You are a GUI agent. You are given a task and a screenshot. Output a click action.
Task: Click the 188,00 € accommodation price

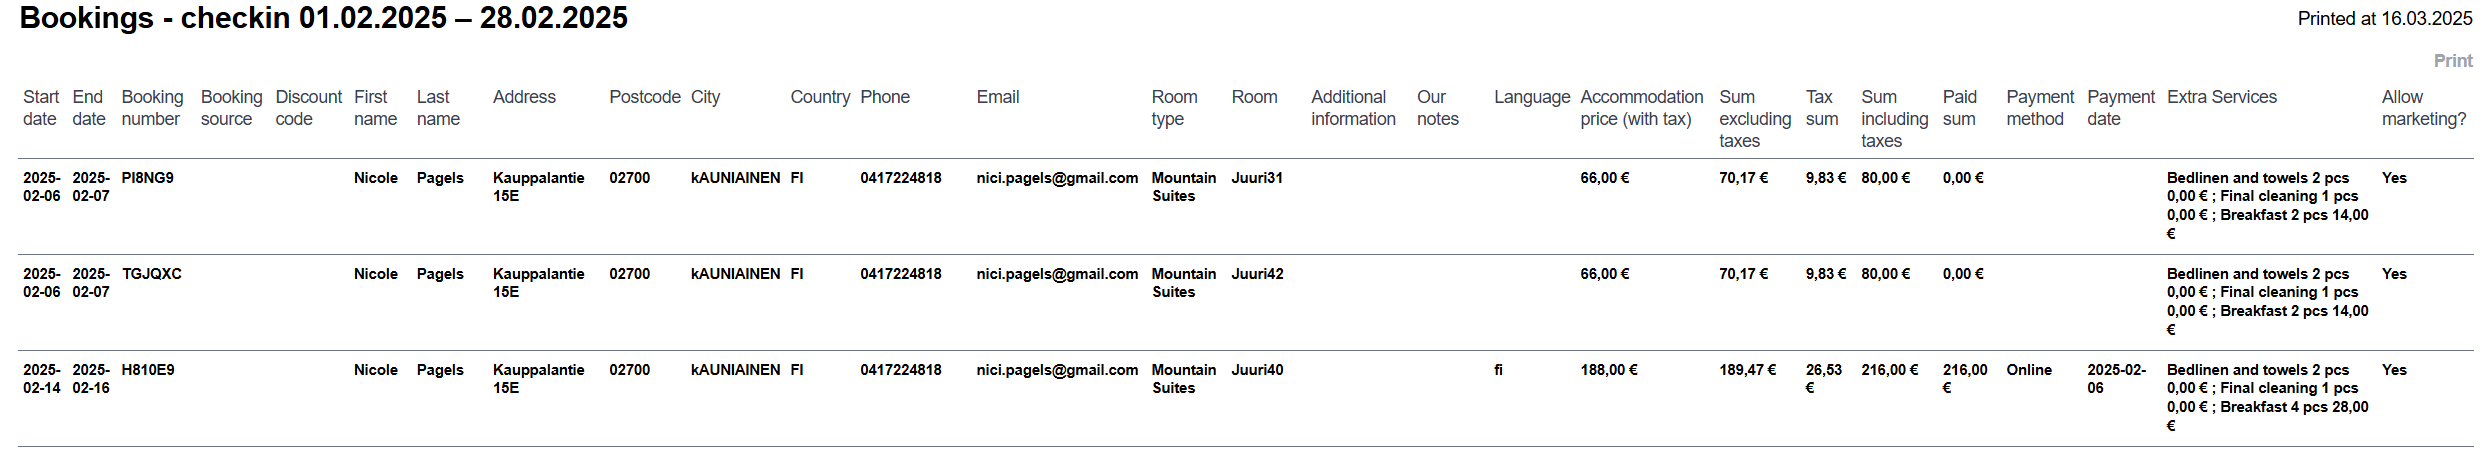[1608, 370]
